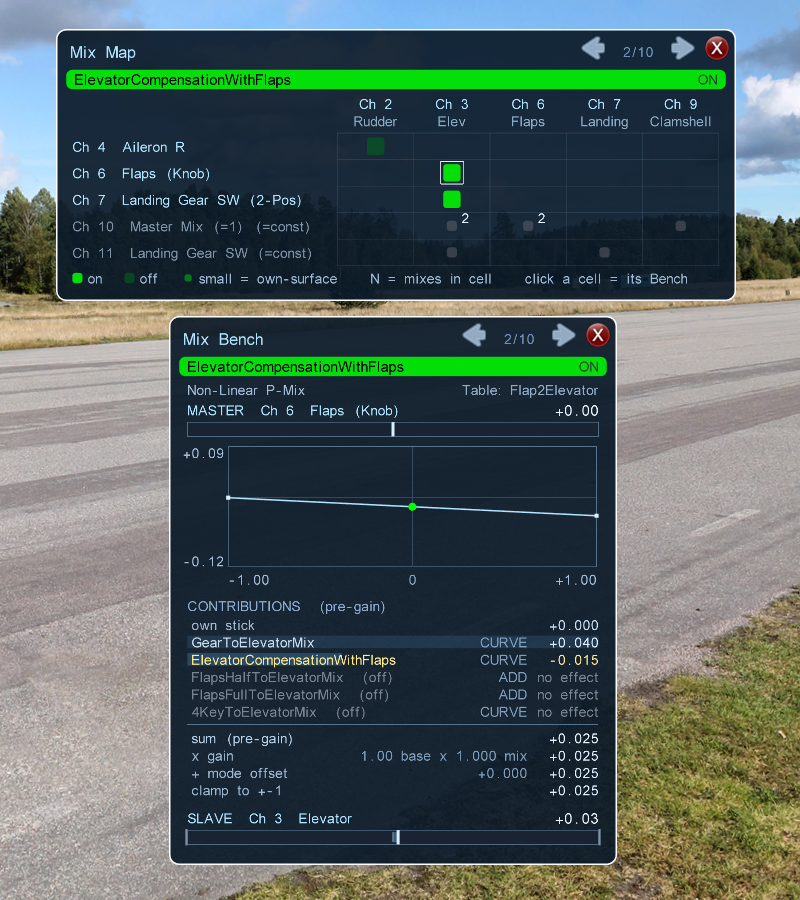Click the CONTRIBUTIONS (pre-gain) heading
The width and height of the screenshot is (800, 900).
(286, 607)
